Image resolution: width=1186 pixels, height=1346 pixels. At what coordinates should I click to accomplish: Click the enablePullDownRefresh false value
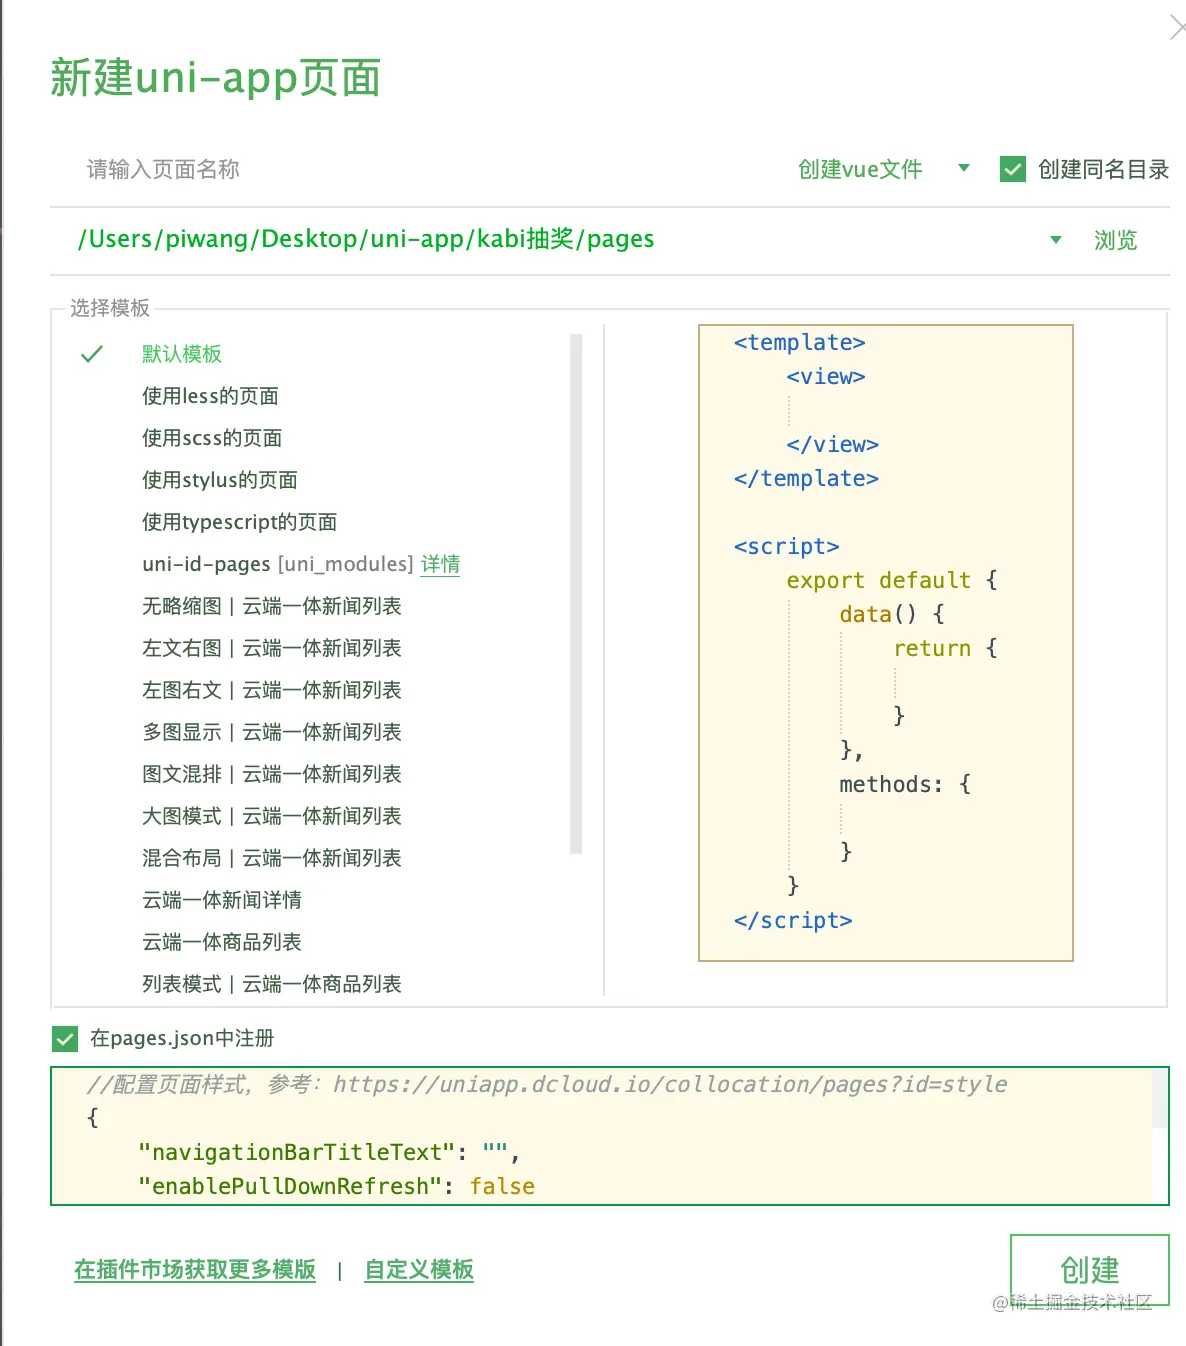(x=502, y=1186)
